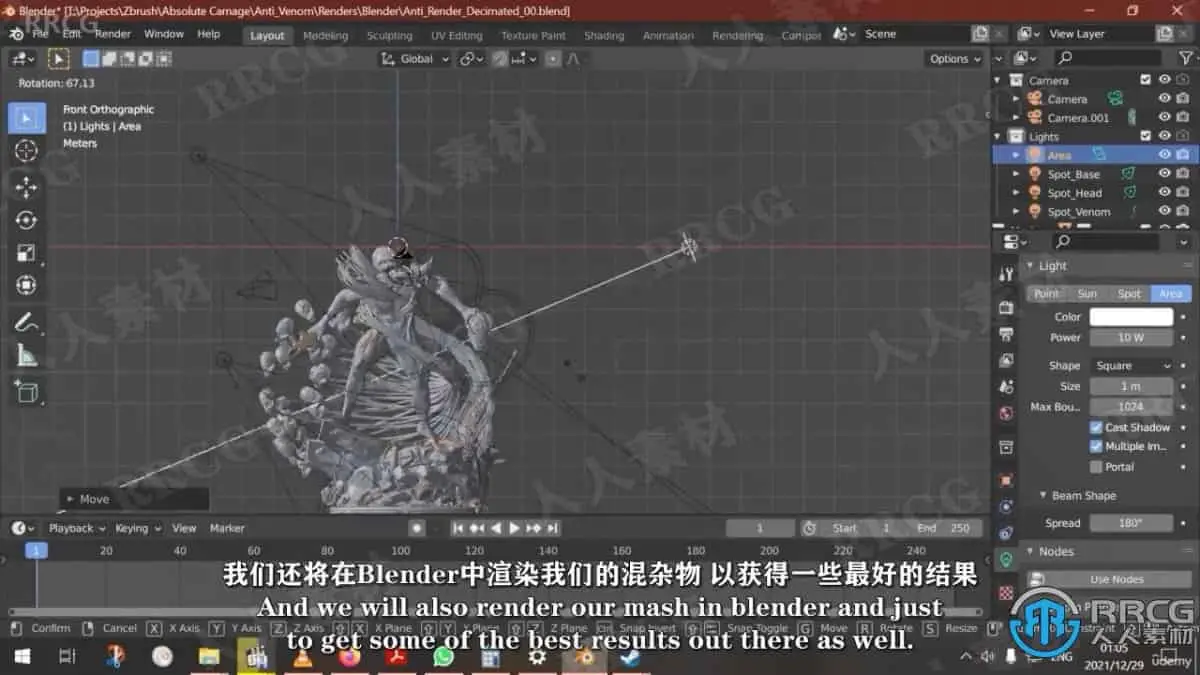Open the Playback dropdown in timeline

pyautogui.click(x=76, y=528)
